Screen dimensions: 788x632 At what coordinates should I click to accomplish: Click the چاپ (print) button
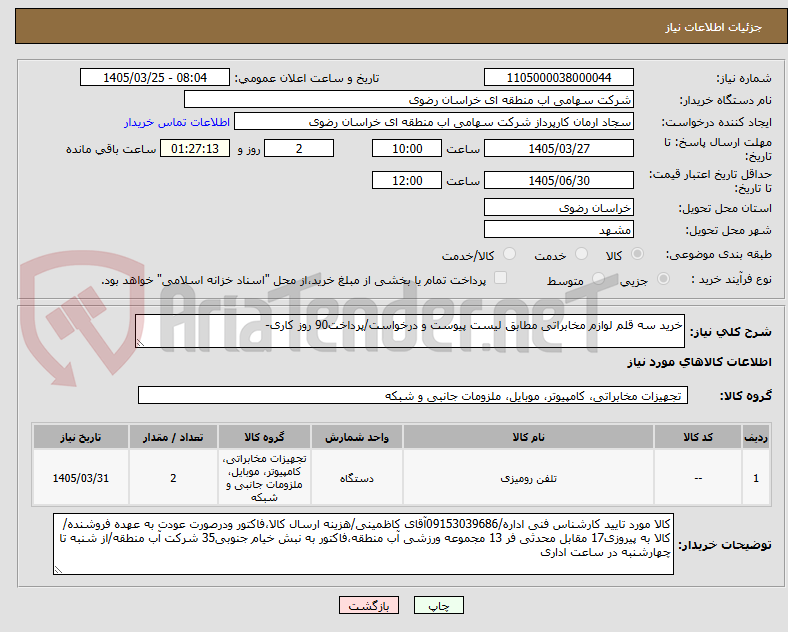438,605
